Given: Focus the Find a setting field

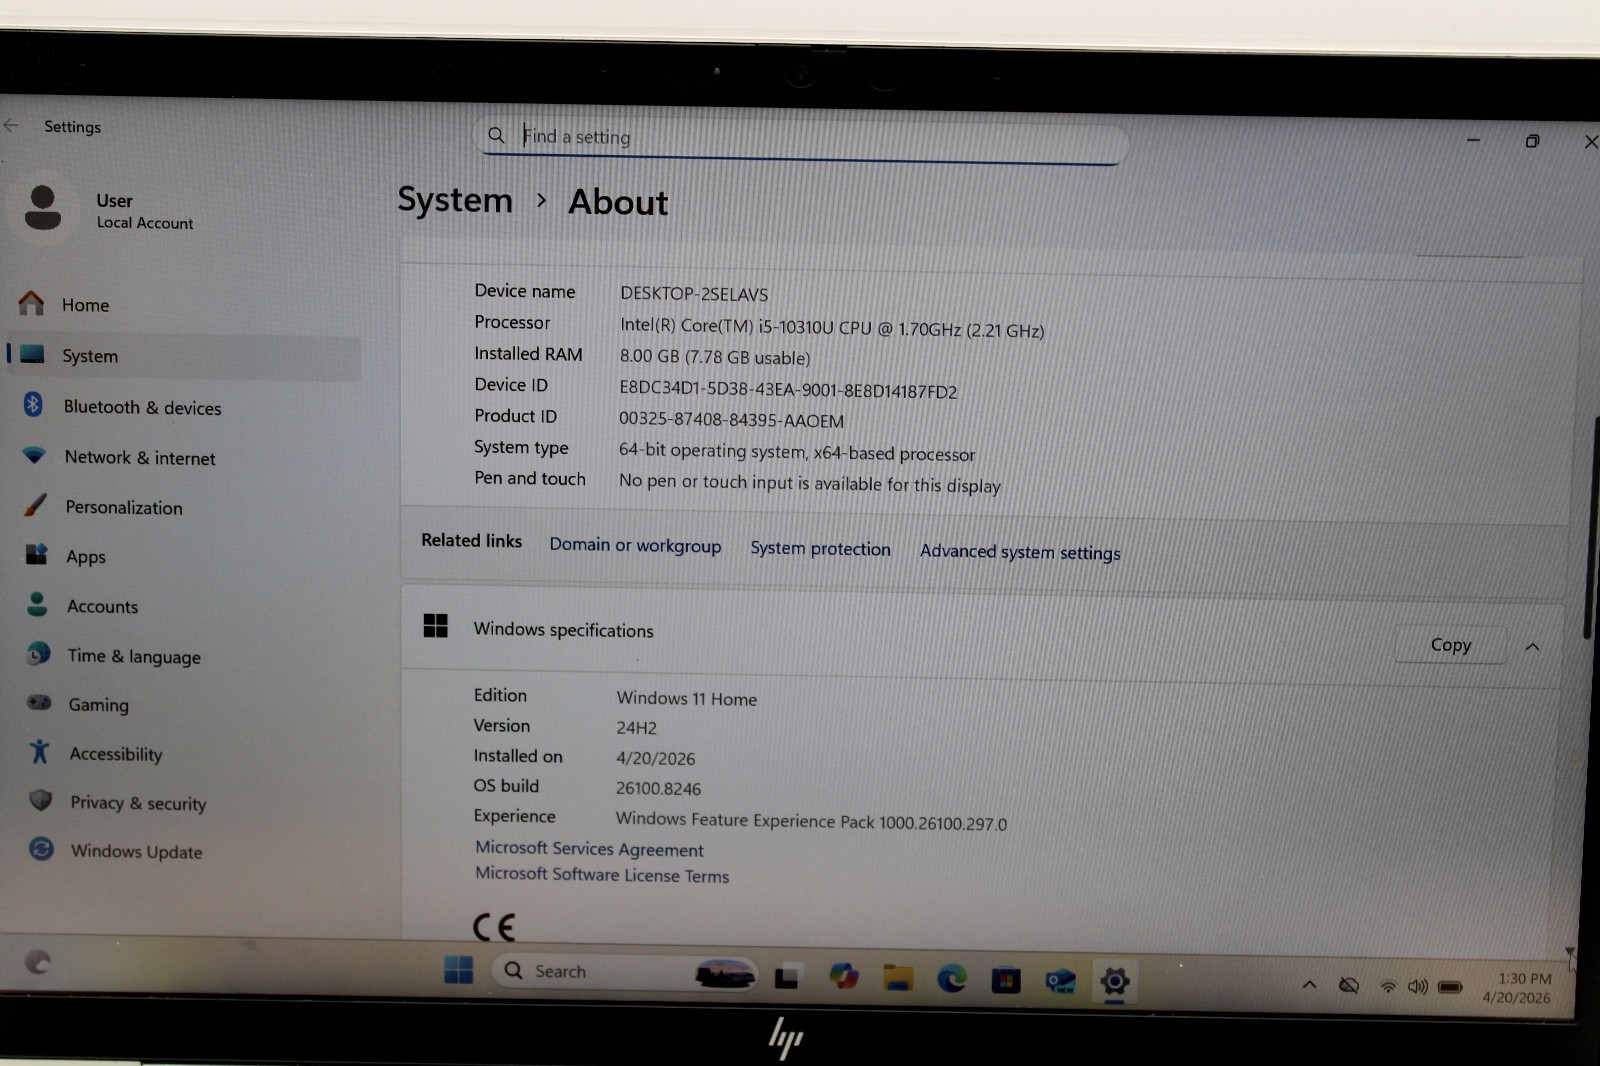Looking at the screenshot, I should [800, 139].
